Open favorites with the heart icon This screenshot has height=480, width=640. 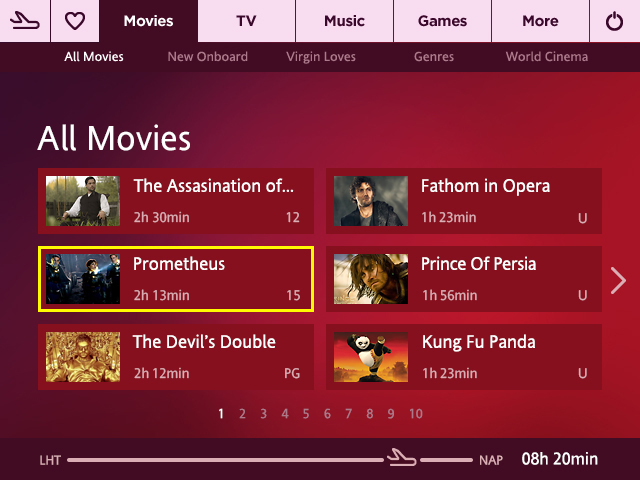(75, 21)
